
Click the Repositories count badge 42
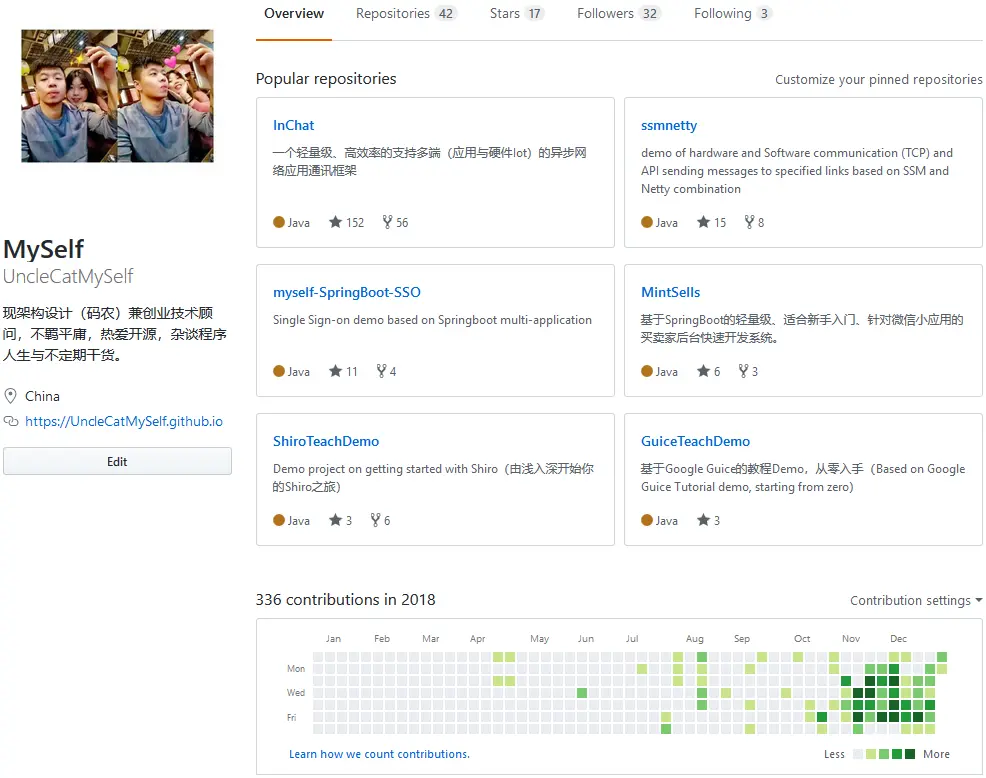[446, 14]
